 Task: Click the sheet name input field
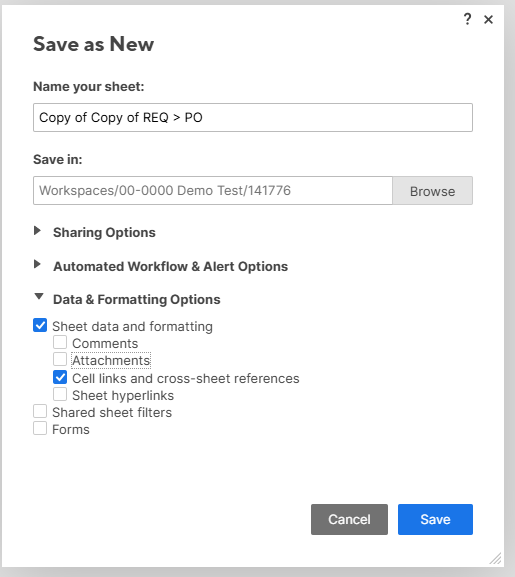tap(253, 117)
